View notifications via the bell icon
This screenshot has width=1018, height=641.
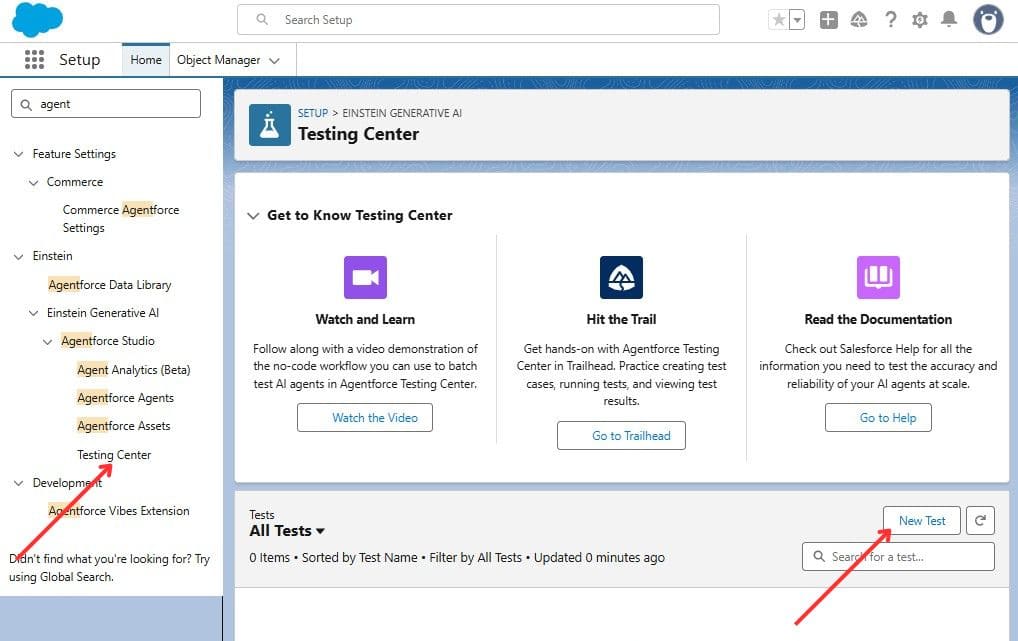coord(949,20)
